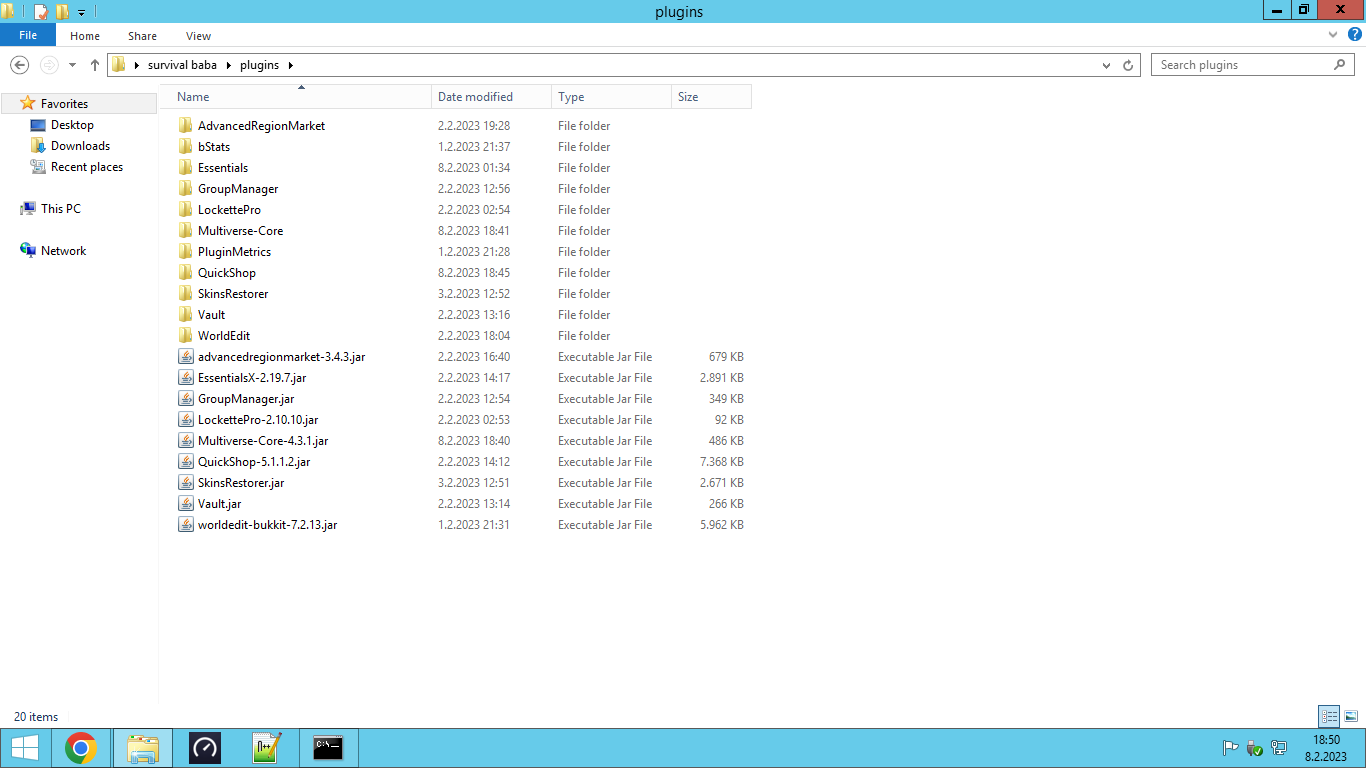Open the Action Center flag tray icon
The height and width of the screenshot is (768, 1366).
pyautogui.click(x=1230, y=748)
